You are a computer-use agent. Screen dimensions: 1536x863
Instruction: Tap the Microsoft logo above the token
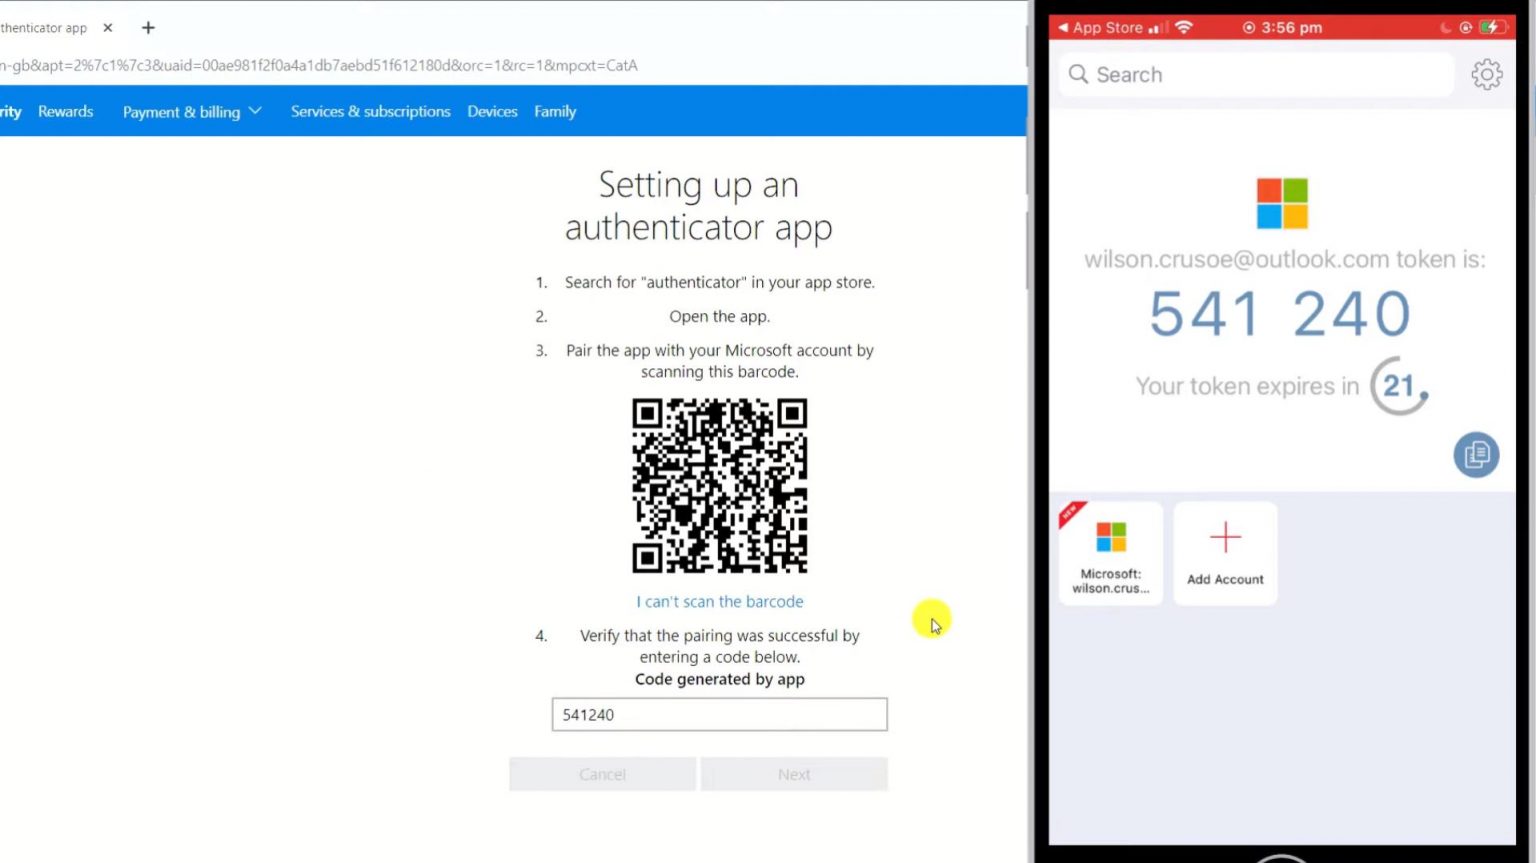pos(1281,202)
